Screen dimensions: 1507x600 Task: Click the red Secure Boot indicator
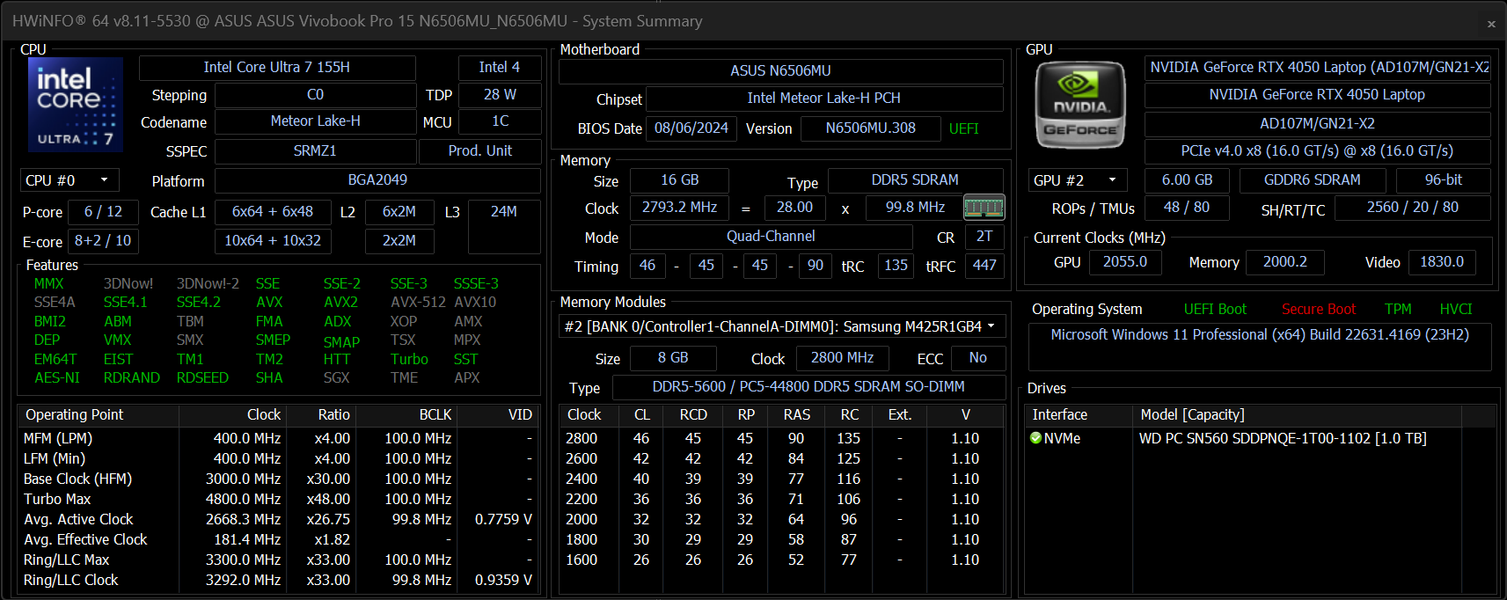[x=1319, y=309]
